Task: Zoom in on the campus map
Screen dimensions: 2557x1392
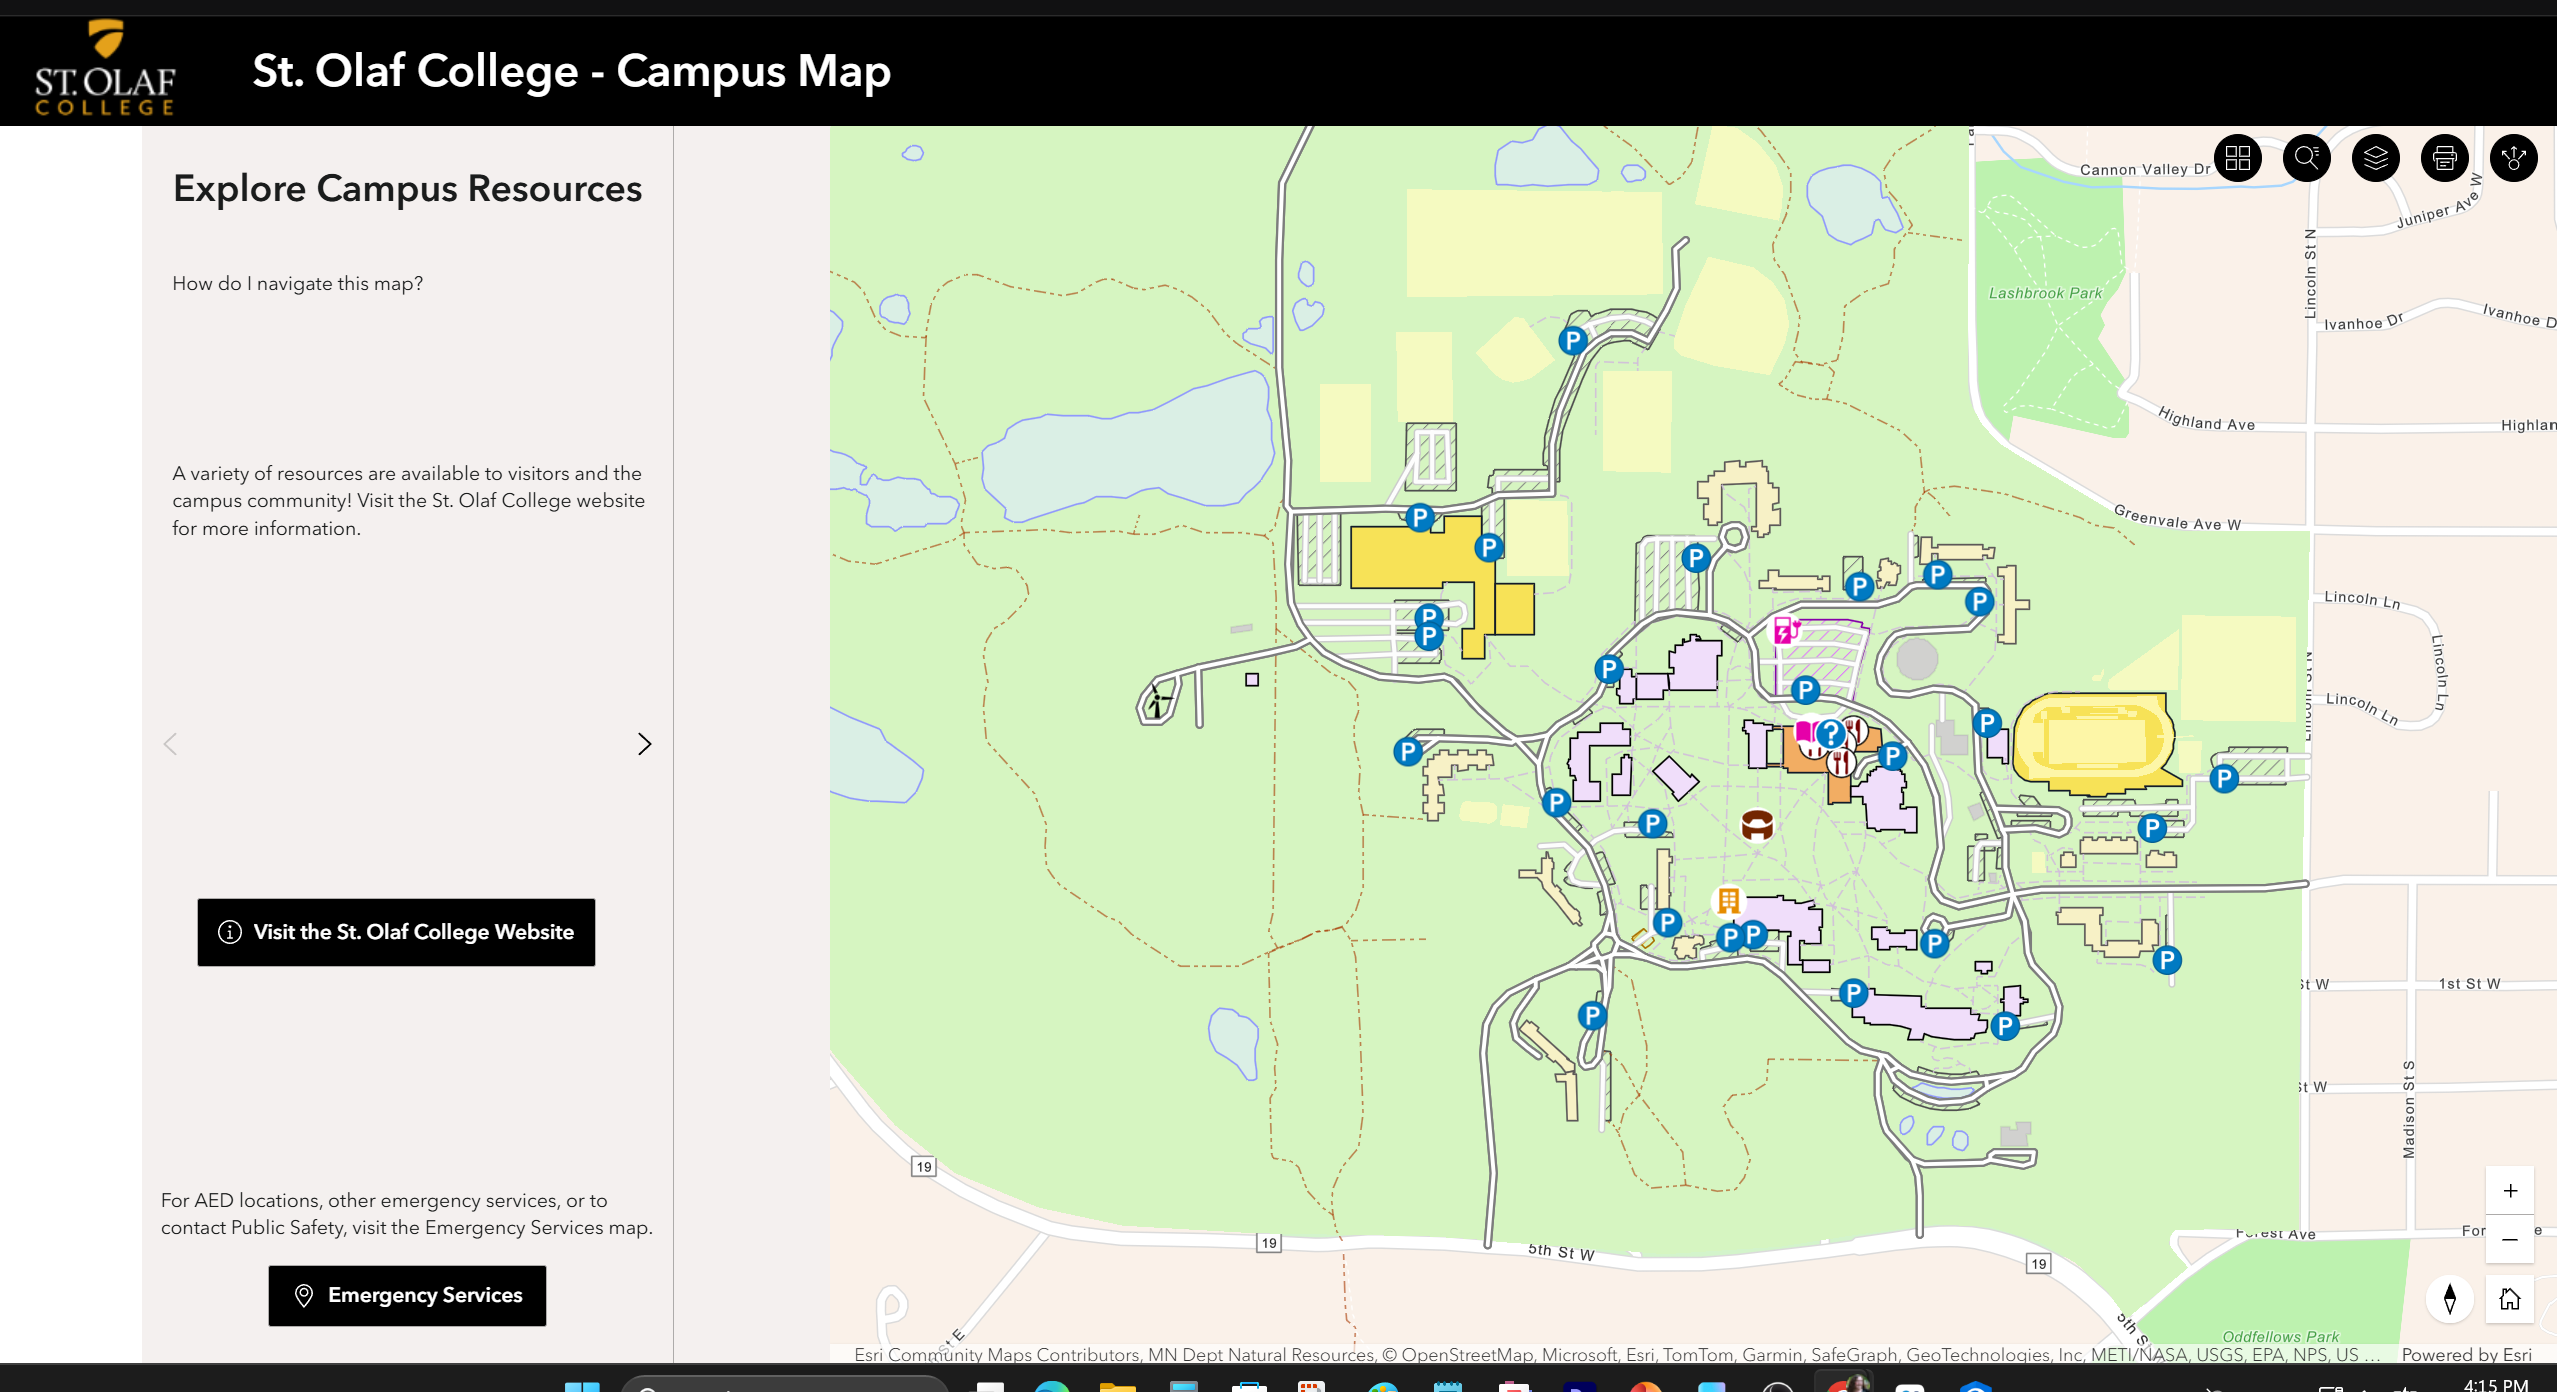Action: [x=2510, y=1190]
